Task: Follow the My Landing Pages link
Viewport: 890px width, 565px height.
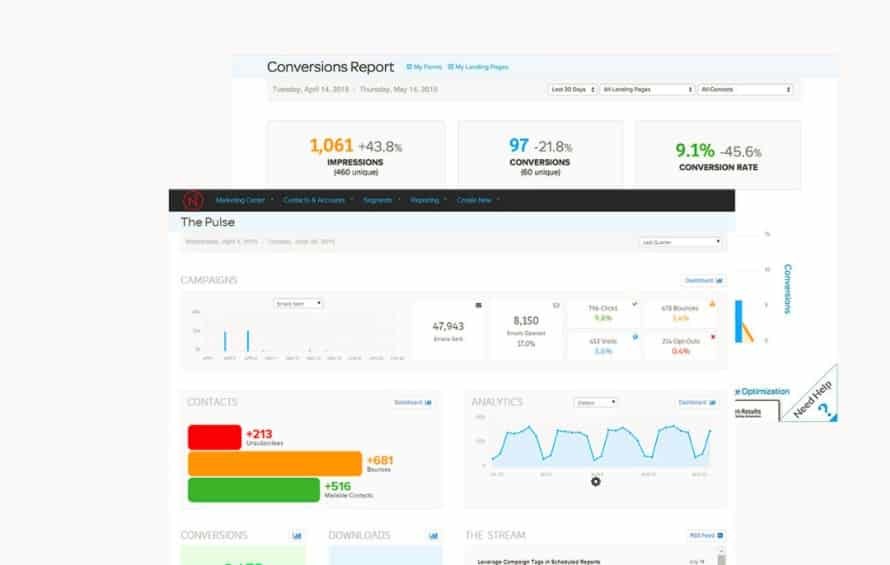Action: tap(480, 67)
